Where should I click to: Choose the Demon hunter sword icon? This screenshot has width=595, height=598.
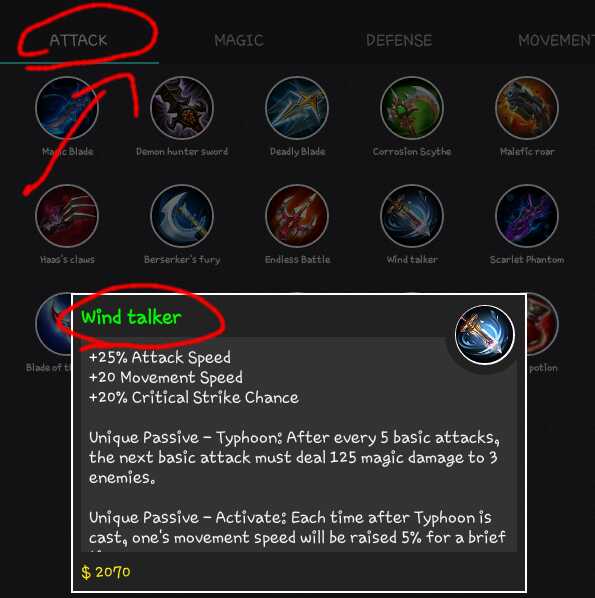pos(182,108)
